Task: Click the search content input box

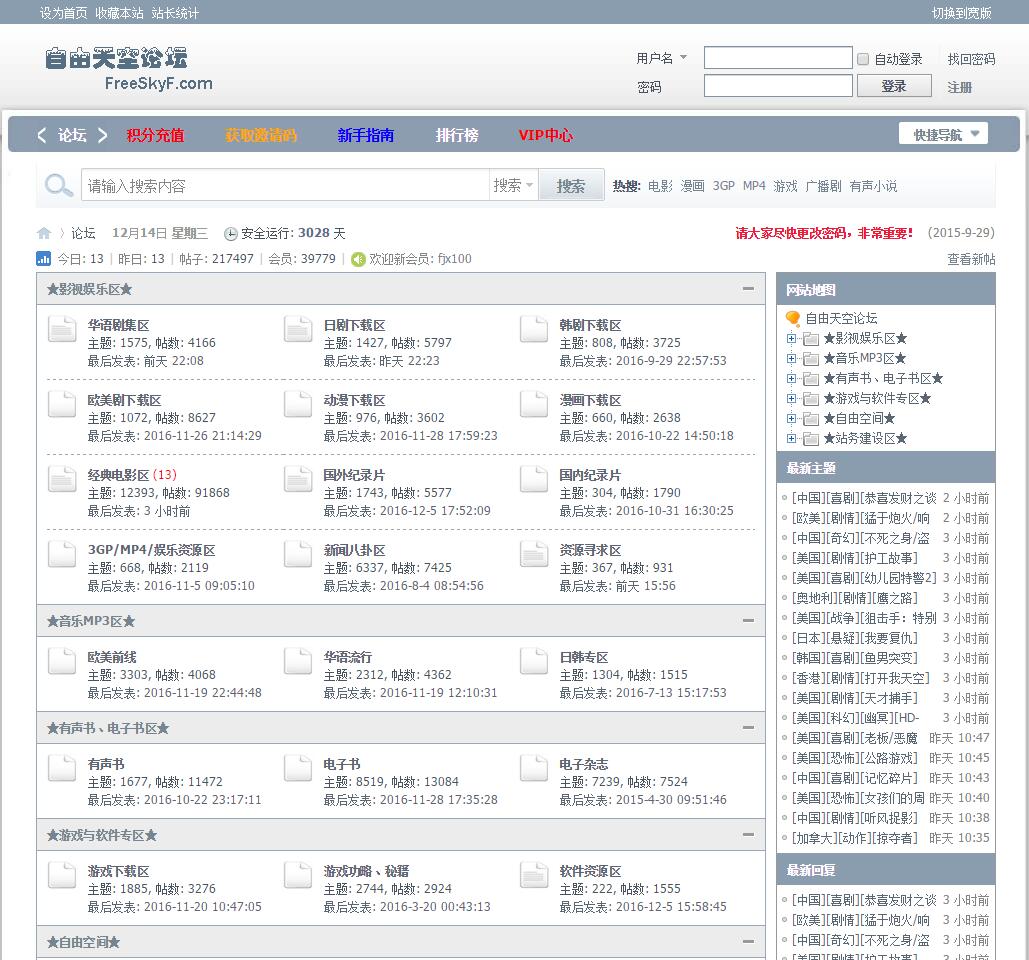Action: pos(285,186)
